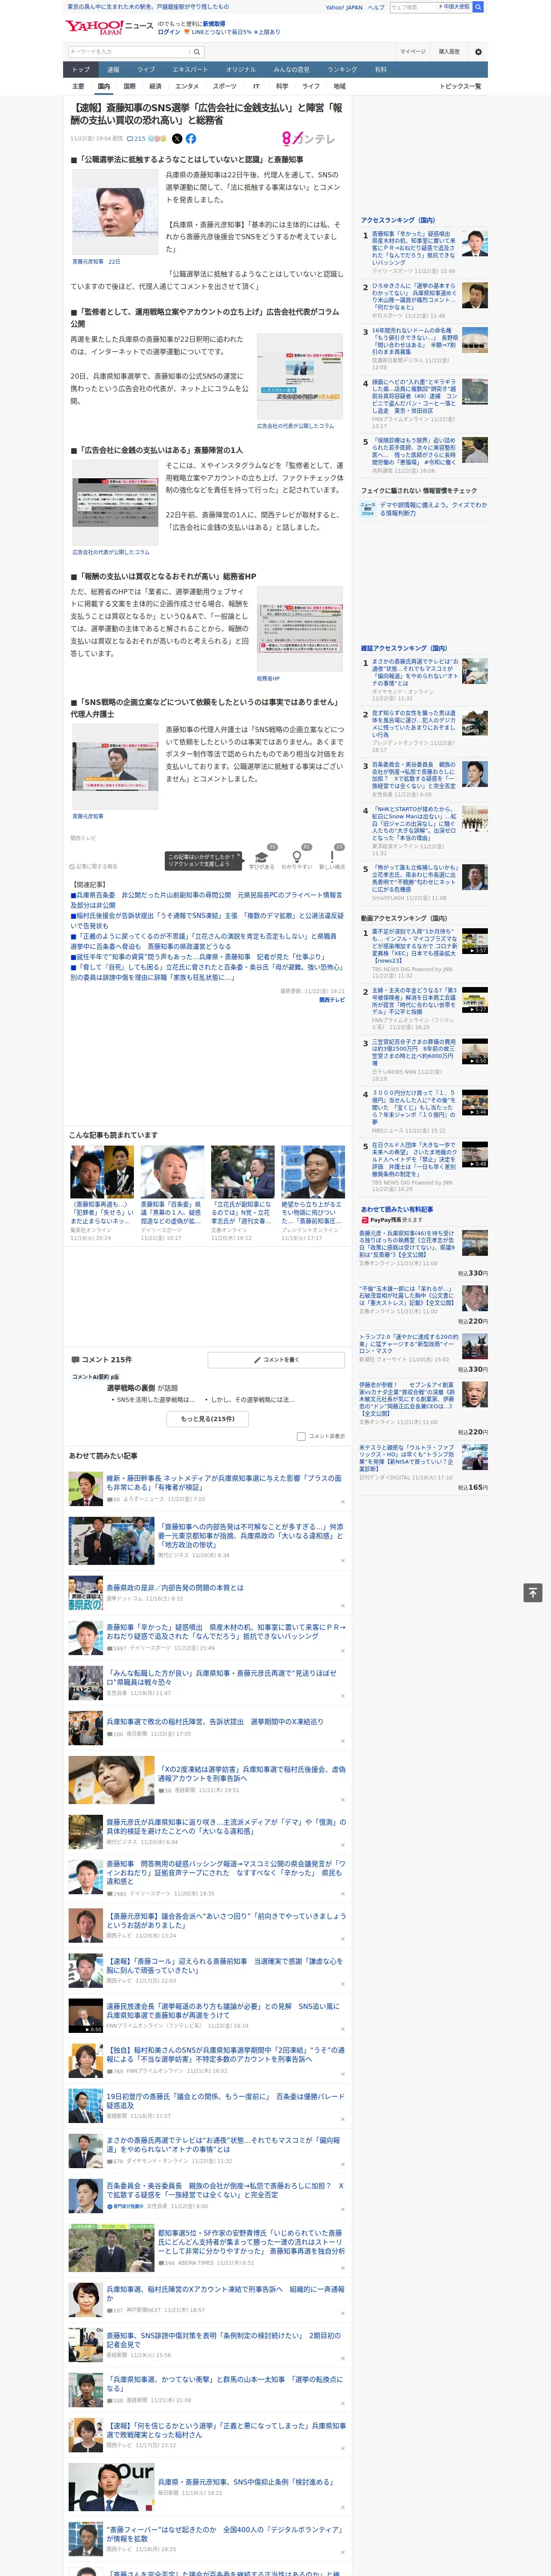The image size is (551, 2576).
Task: Open the 総務省HP screenshot image
Action: pyautogui.click(x=301, y=629)
